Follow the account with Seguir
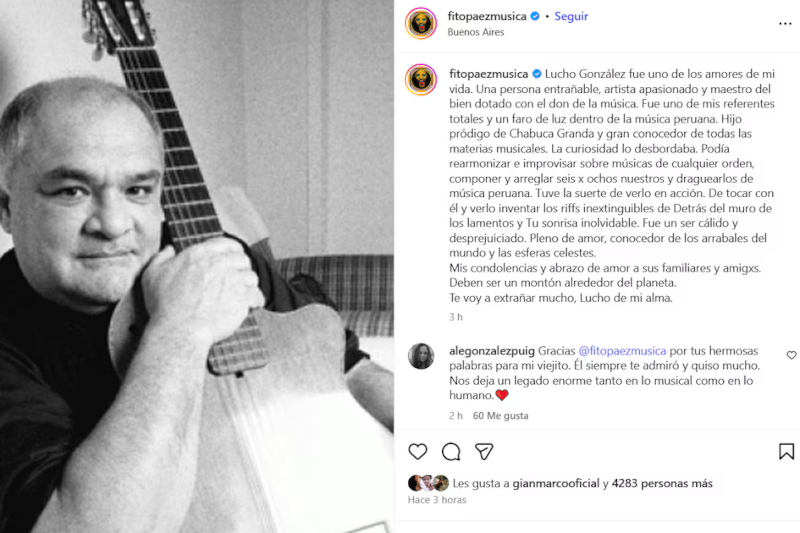Screen dimensions: 800x533 pyautogui.click(x=571, y=16)
